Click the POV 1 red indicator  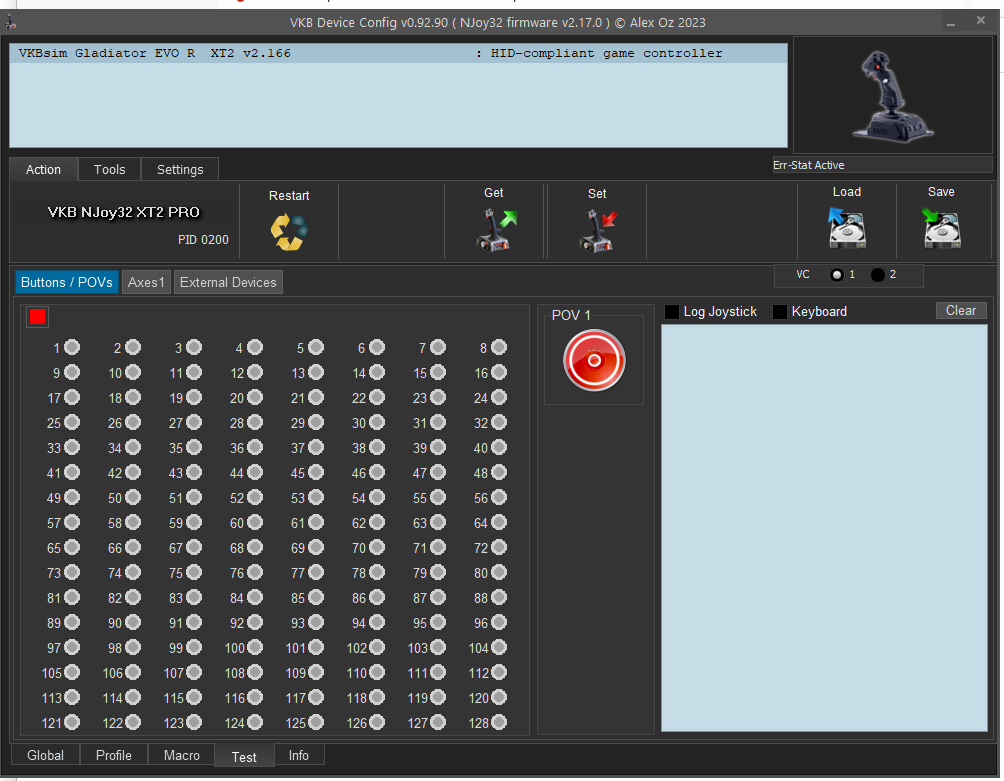pos(594,360)
